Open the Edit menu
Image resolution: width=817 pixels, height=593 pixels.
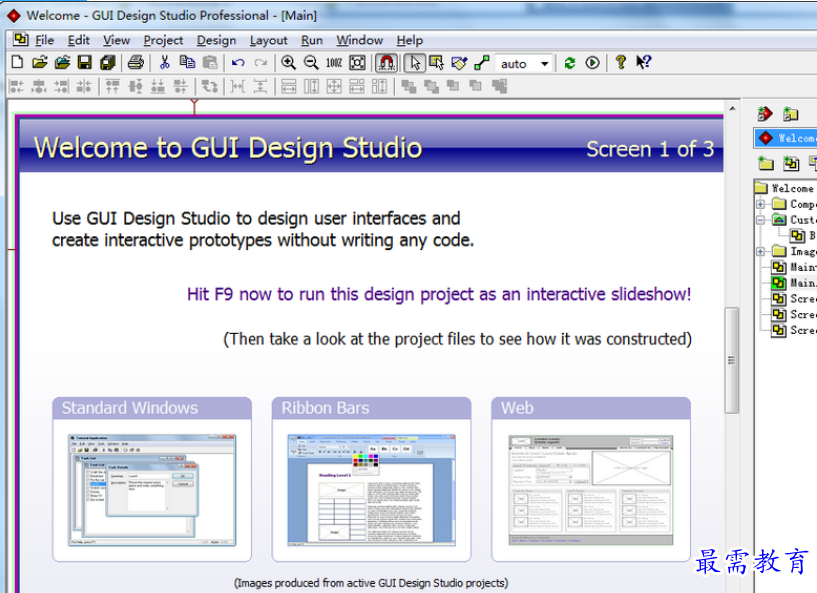(x=78, y=40)
